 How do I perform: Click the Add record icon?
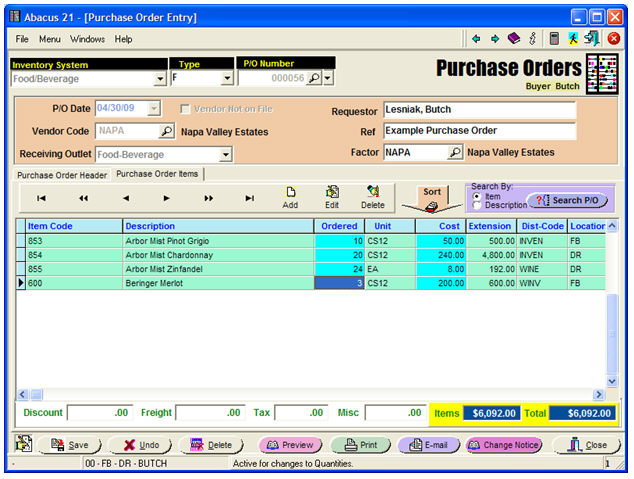290,193
